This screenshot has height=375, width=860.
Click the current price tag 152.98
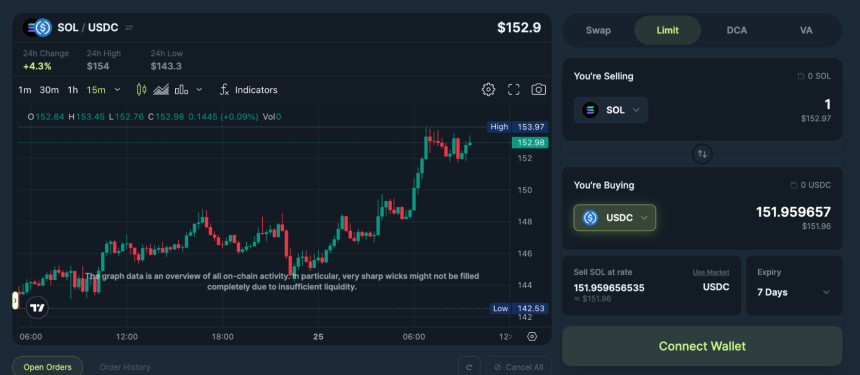coord(530,143)
